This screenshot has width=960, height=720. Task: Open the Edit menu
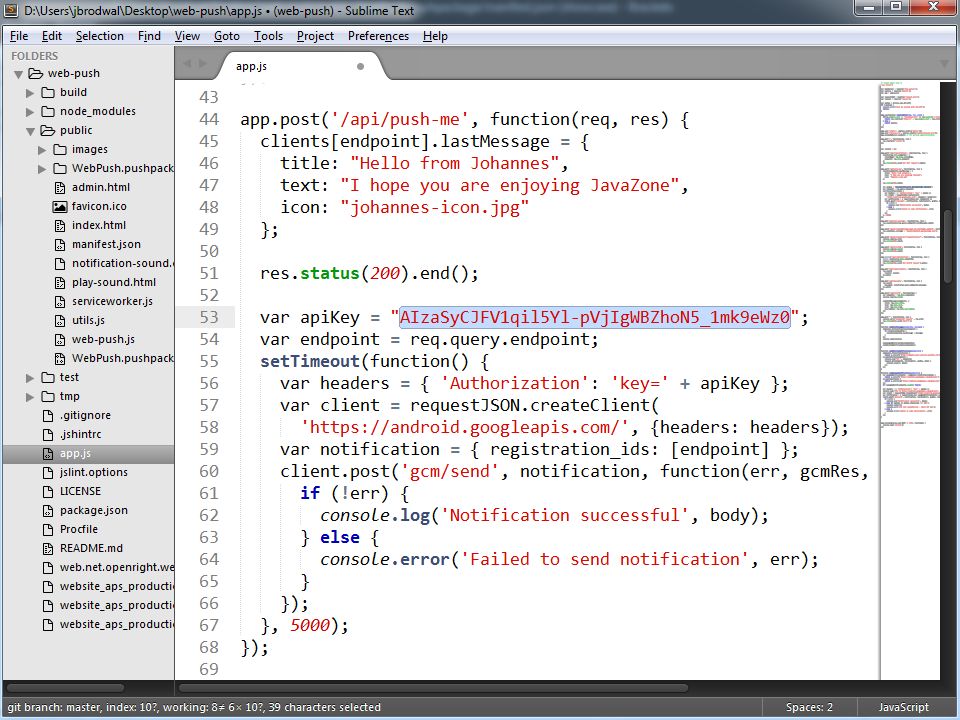[51, 36]
